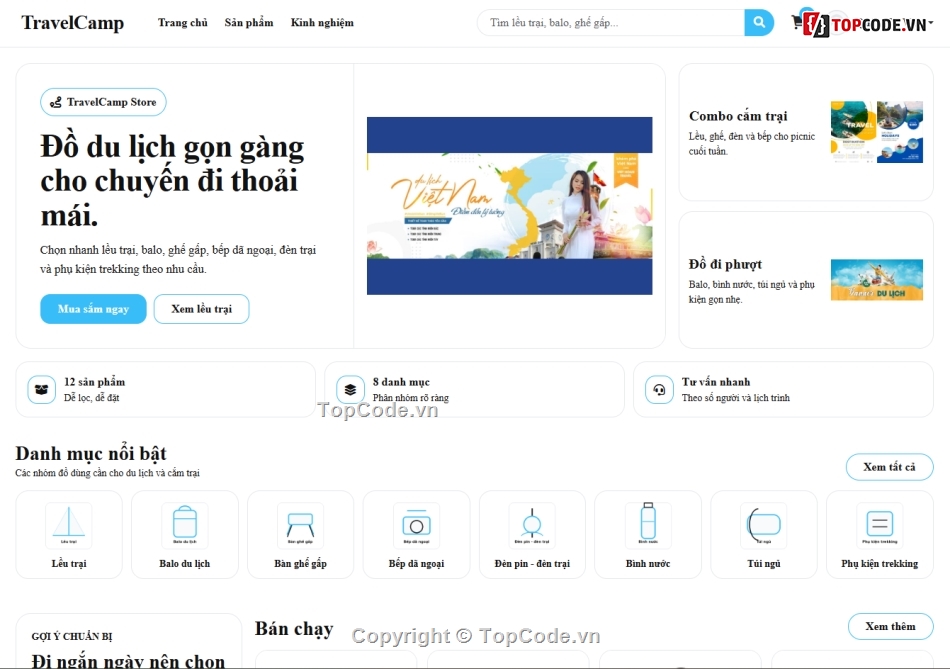Select the Balo du lịch backpack icon
Image resolution: width=950 pixels, height=669 pixels.
(x=185, y=525)
